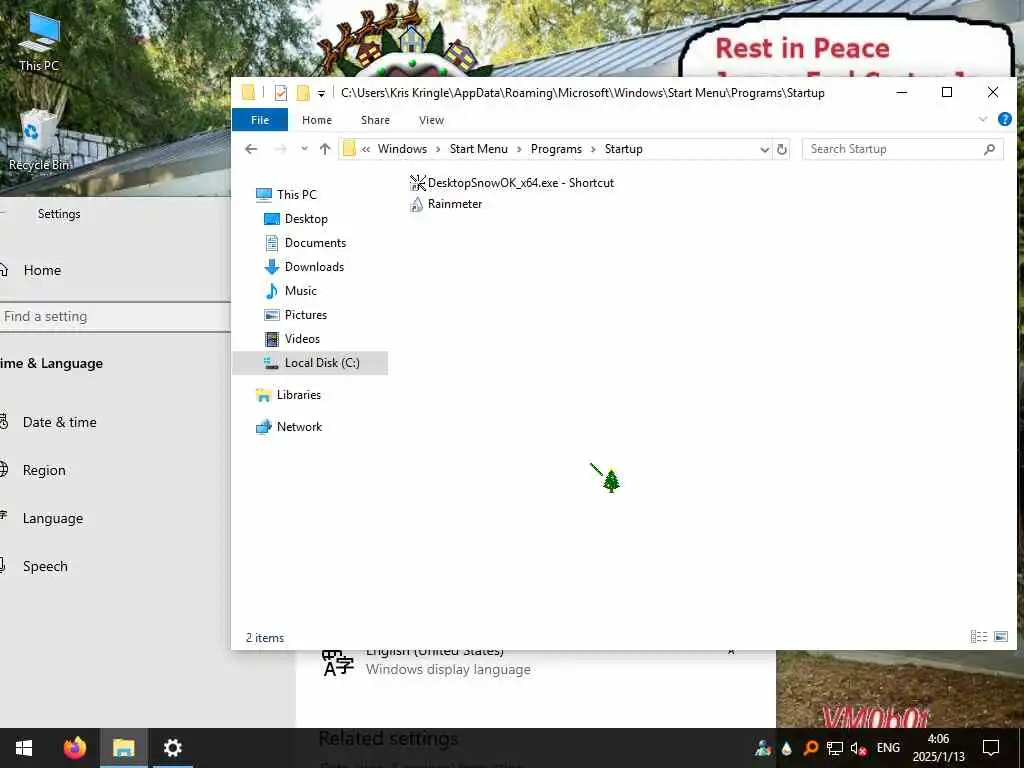
Task: Open the File ribbon tab
Action: (x=260, y=120)
